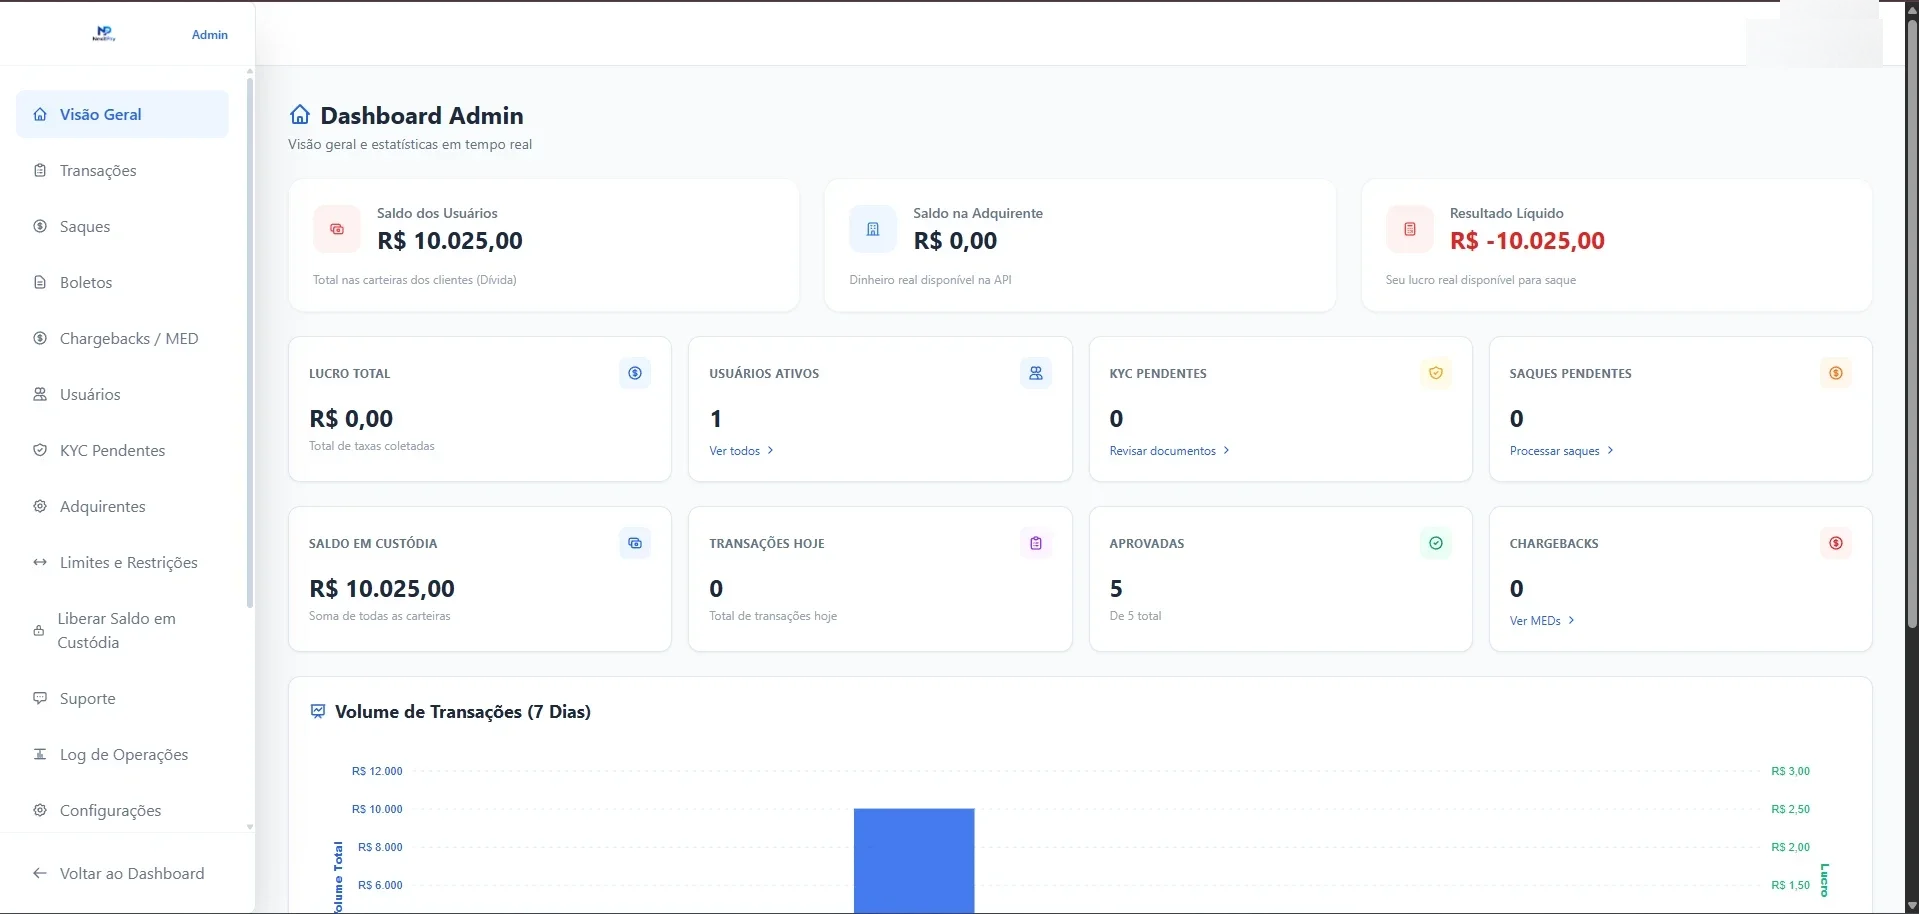Click the Visão Geral home icon in the sidebar
1919x914 pixels.
pos(40,114)
